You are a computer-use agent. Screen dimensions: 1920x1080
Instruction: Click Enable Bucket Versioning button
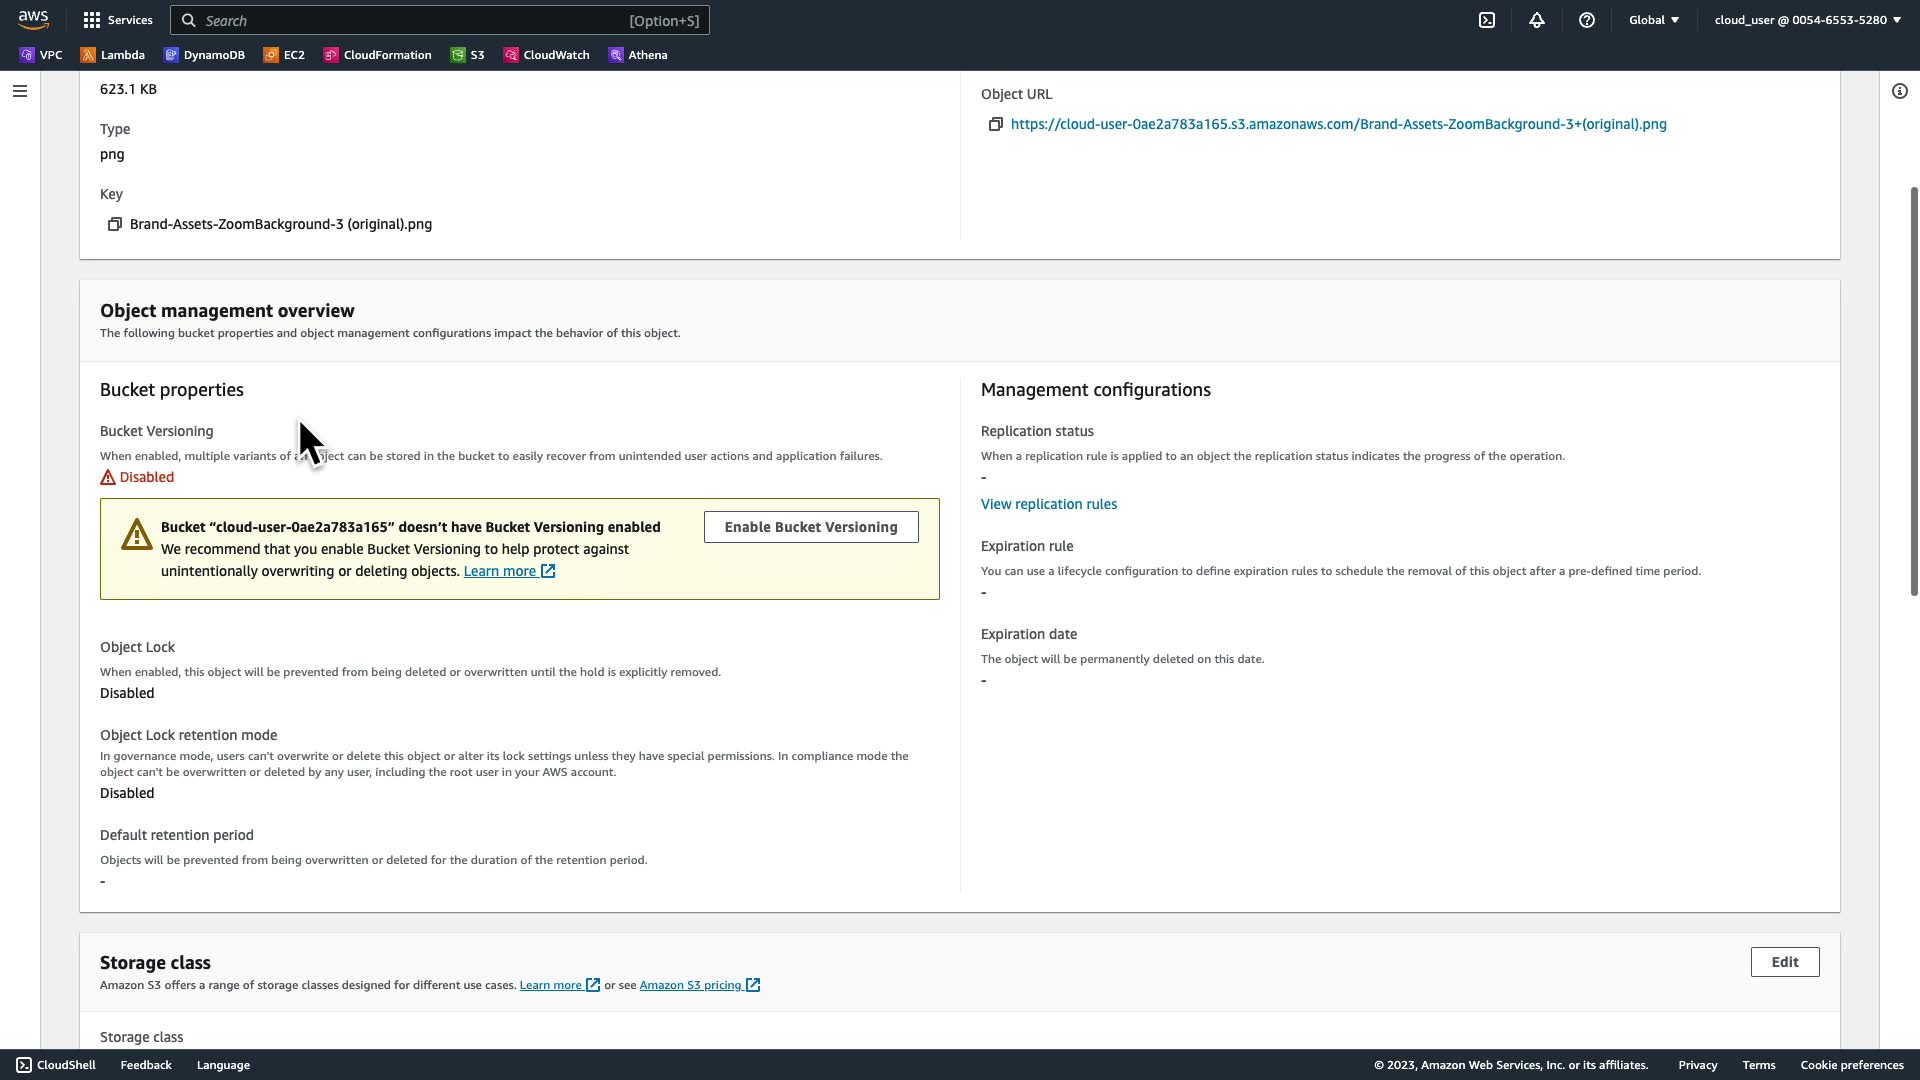811,527
